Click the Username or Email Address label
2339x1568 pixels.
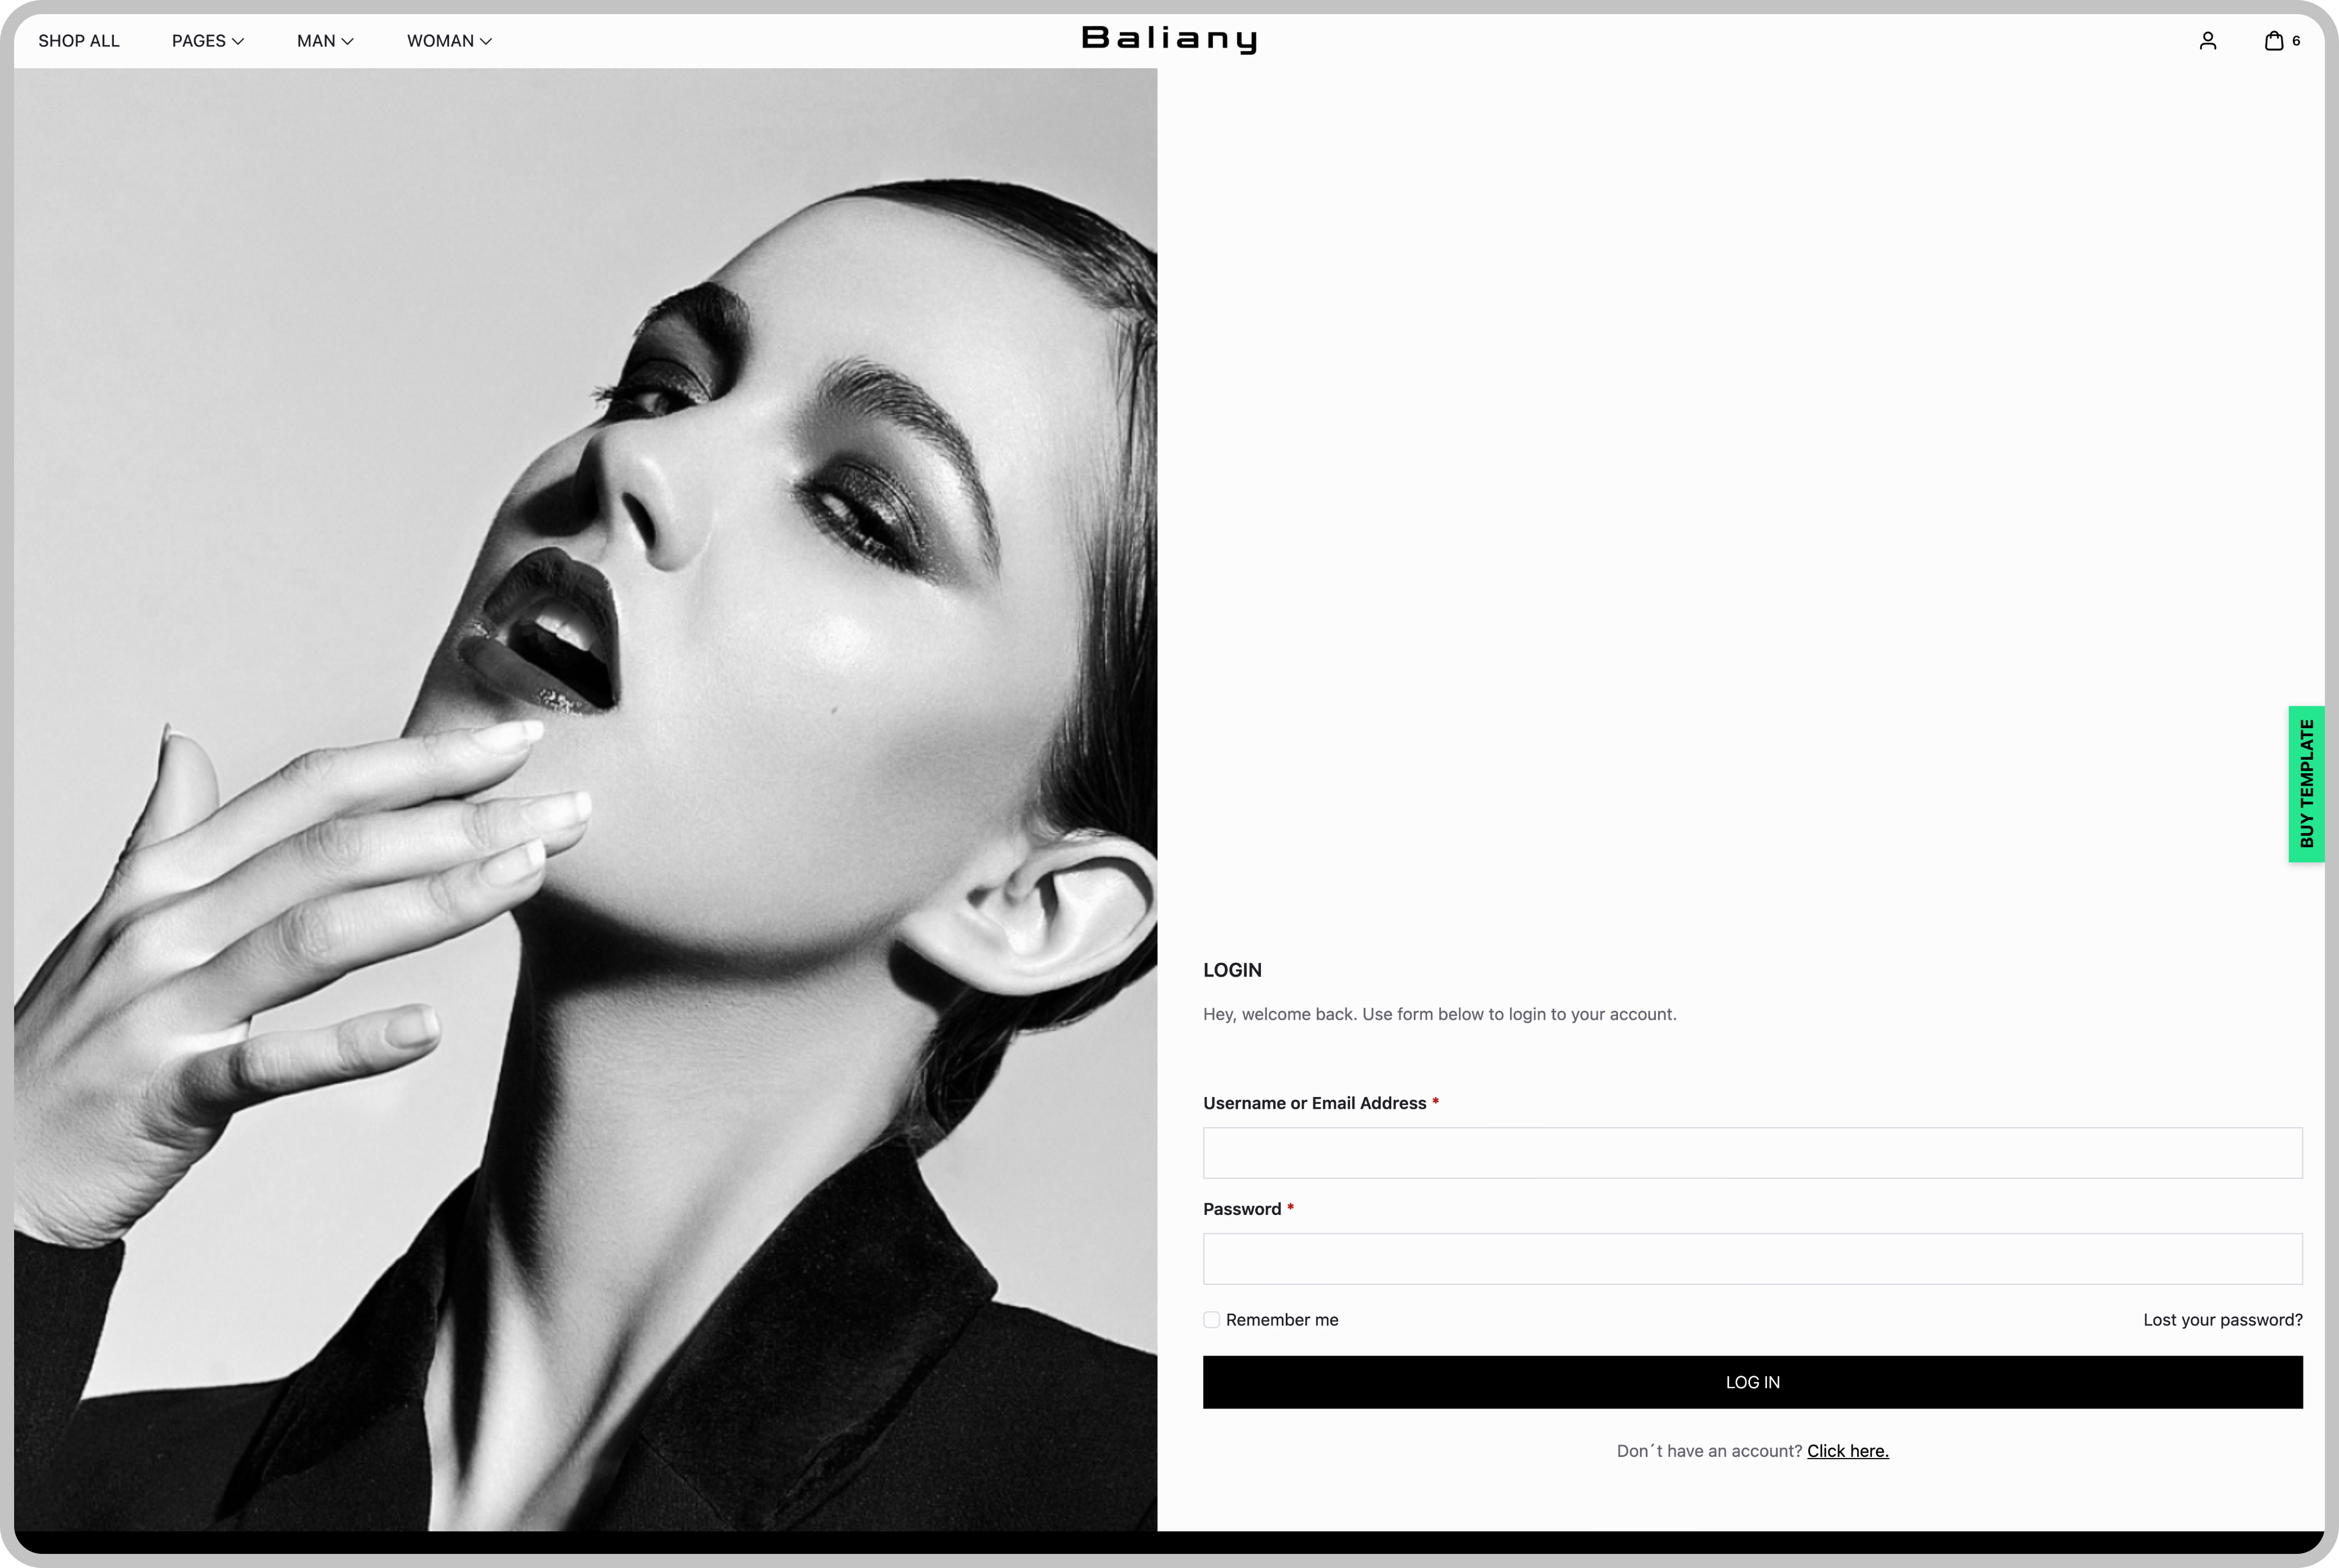[1314, 1103]
